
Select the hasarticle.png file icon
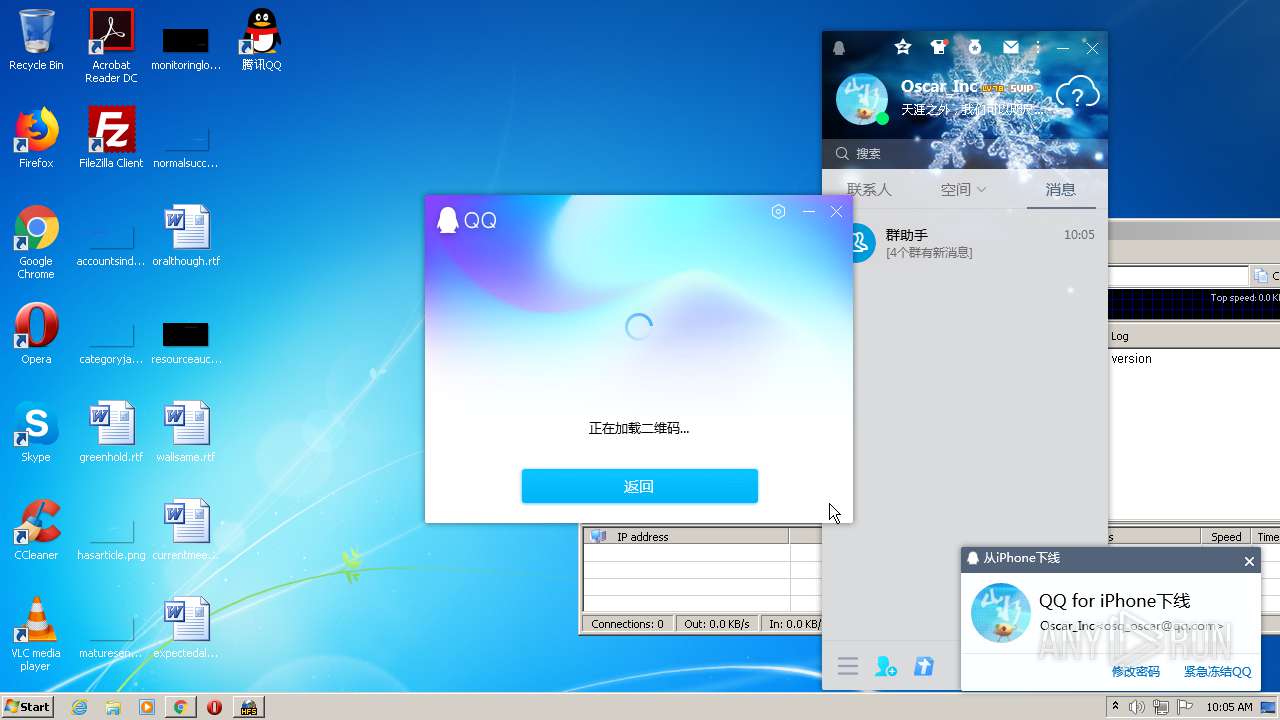111,530
